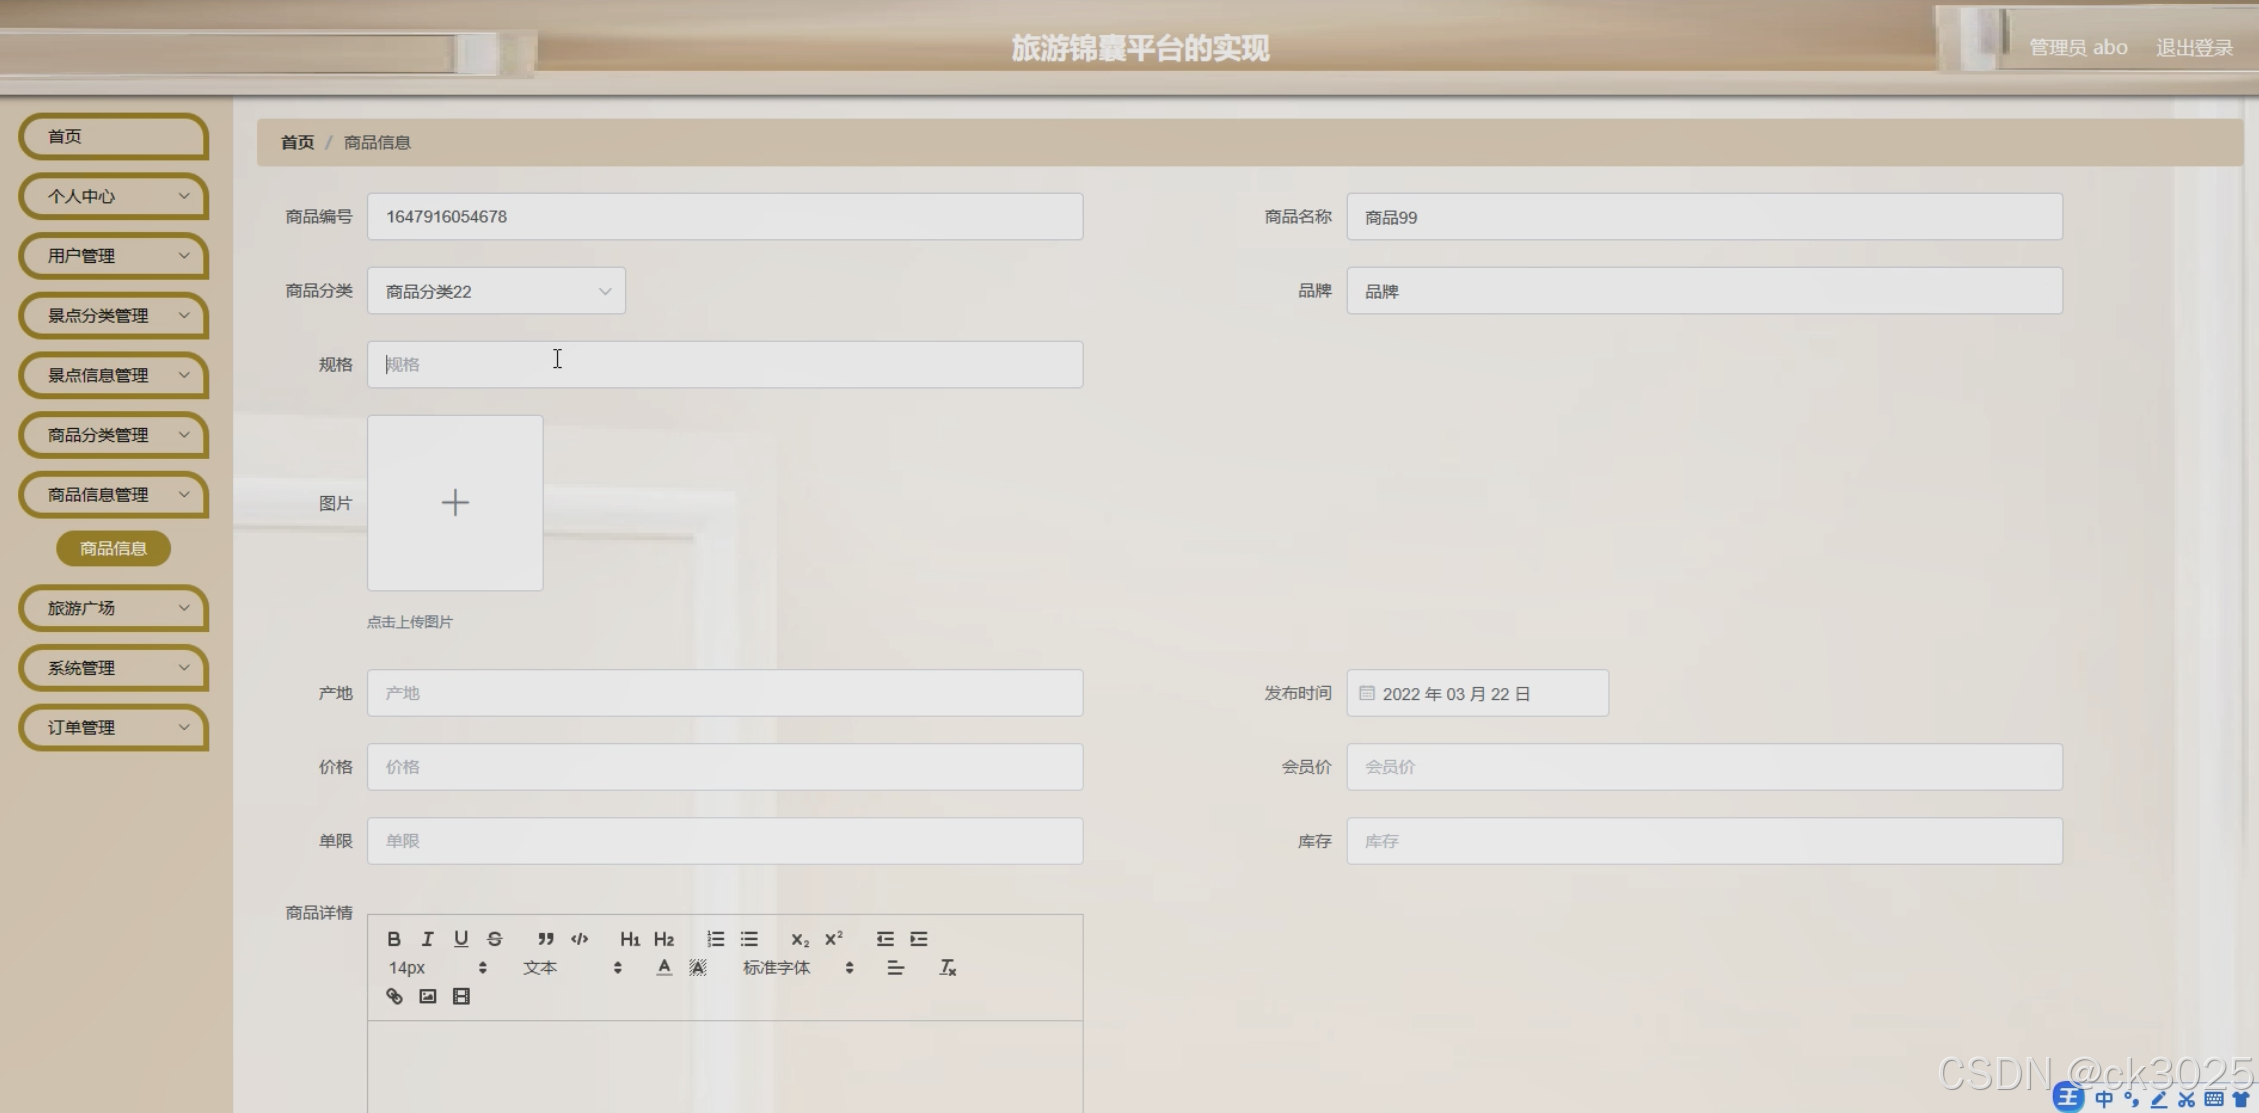Clear text formatting in the editor
The width and height of the screenshot is (2259, 1113).
tap(948, 967)
